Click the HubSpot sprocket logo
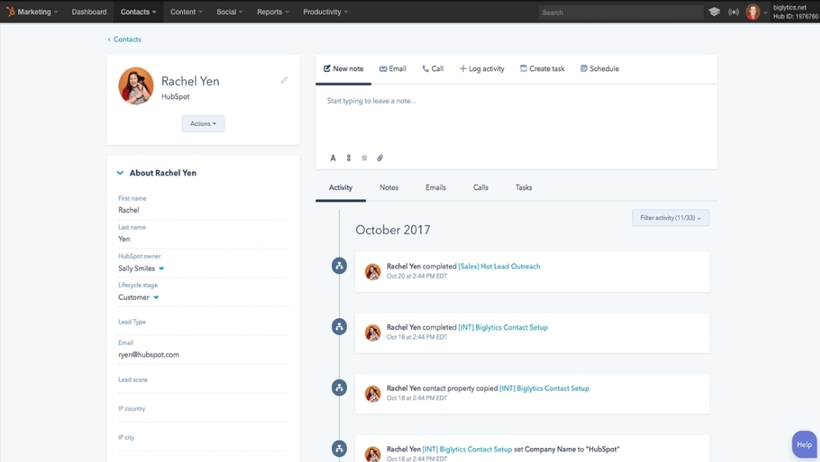This screenshot has height=462, width=820. pyautogui.click(x=10, y=12)
